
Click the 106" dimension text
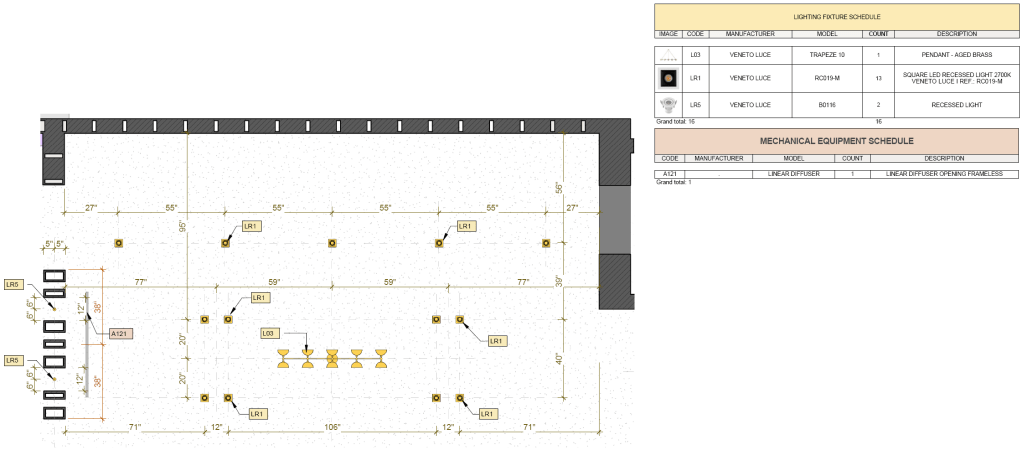(333, 427)
